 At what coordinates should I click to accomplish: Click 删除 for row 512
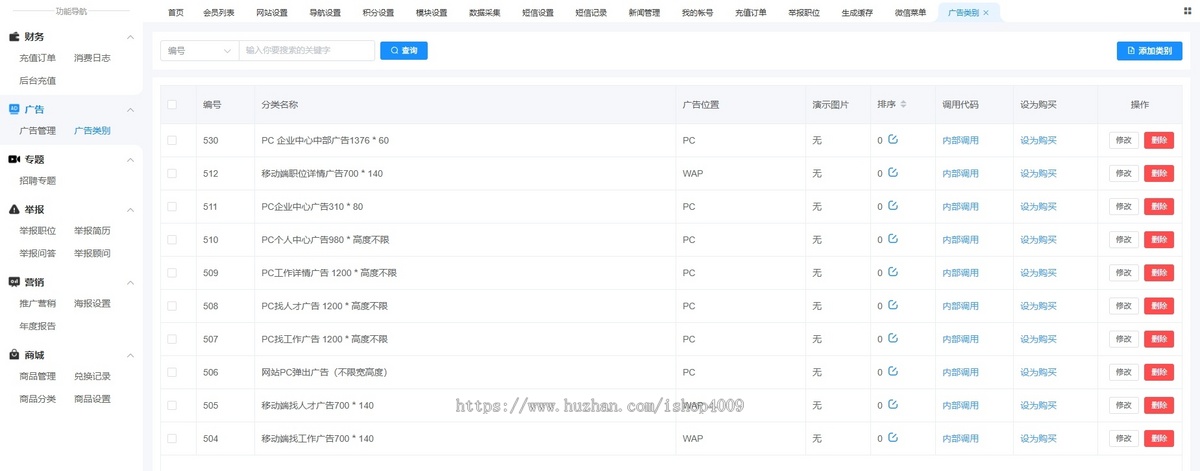click(x=1159, y=173)
